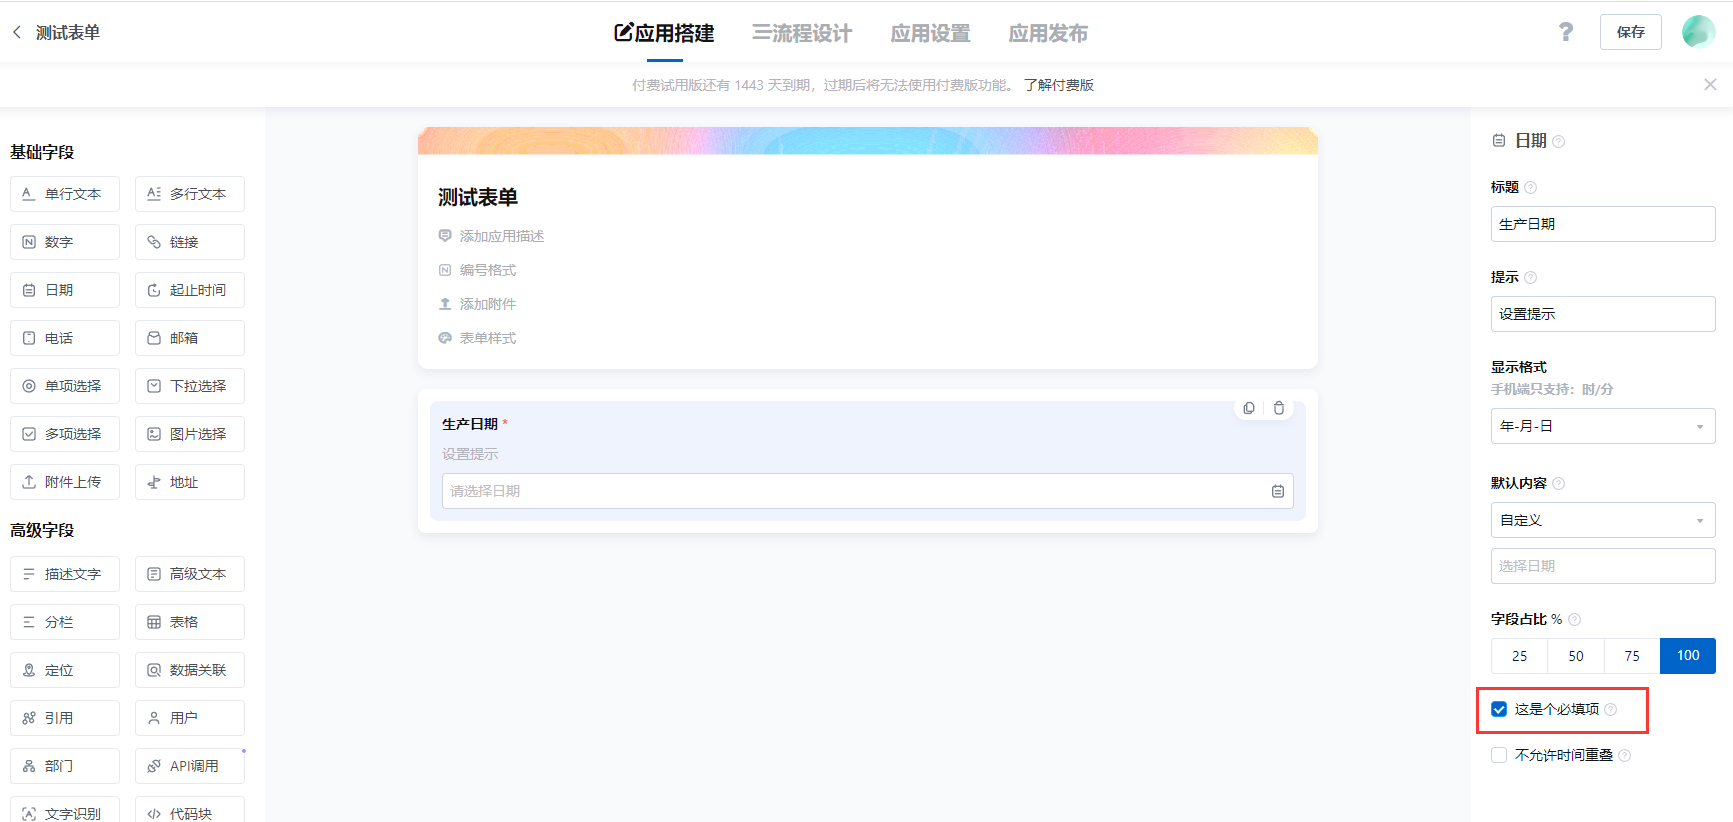Set field width to 25 percent
Screen dimensions: 1733x822
tap(1519, 656)
